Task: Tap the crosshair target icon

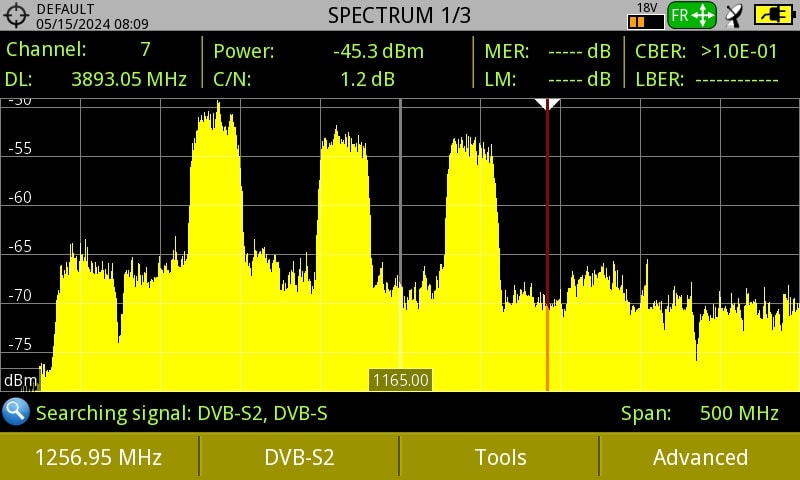Action: (x=15, y=15)
